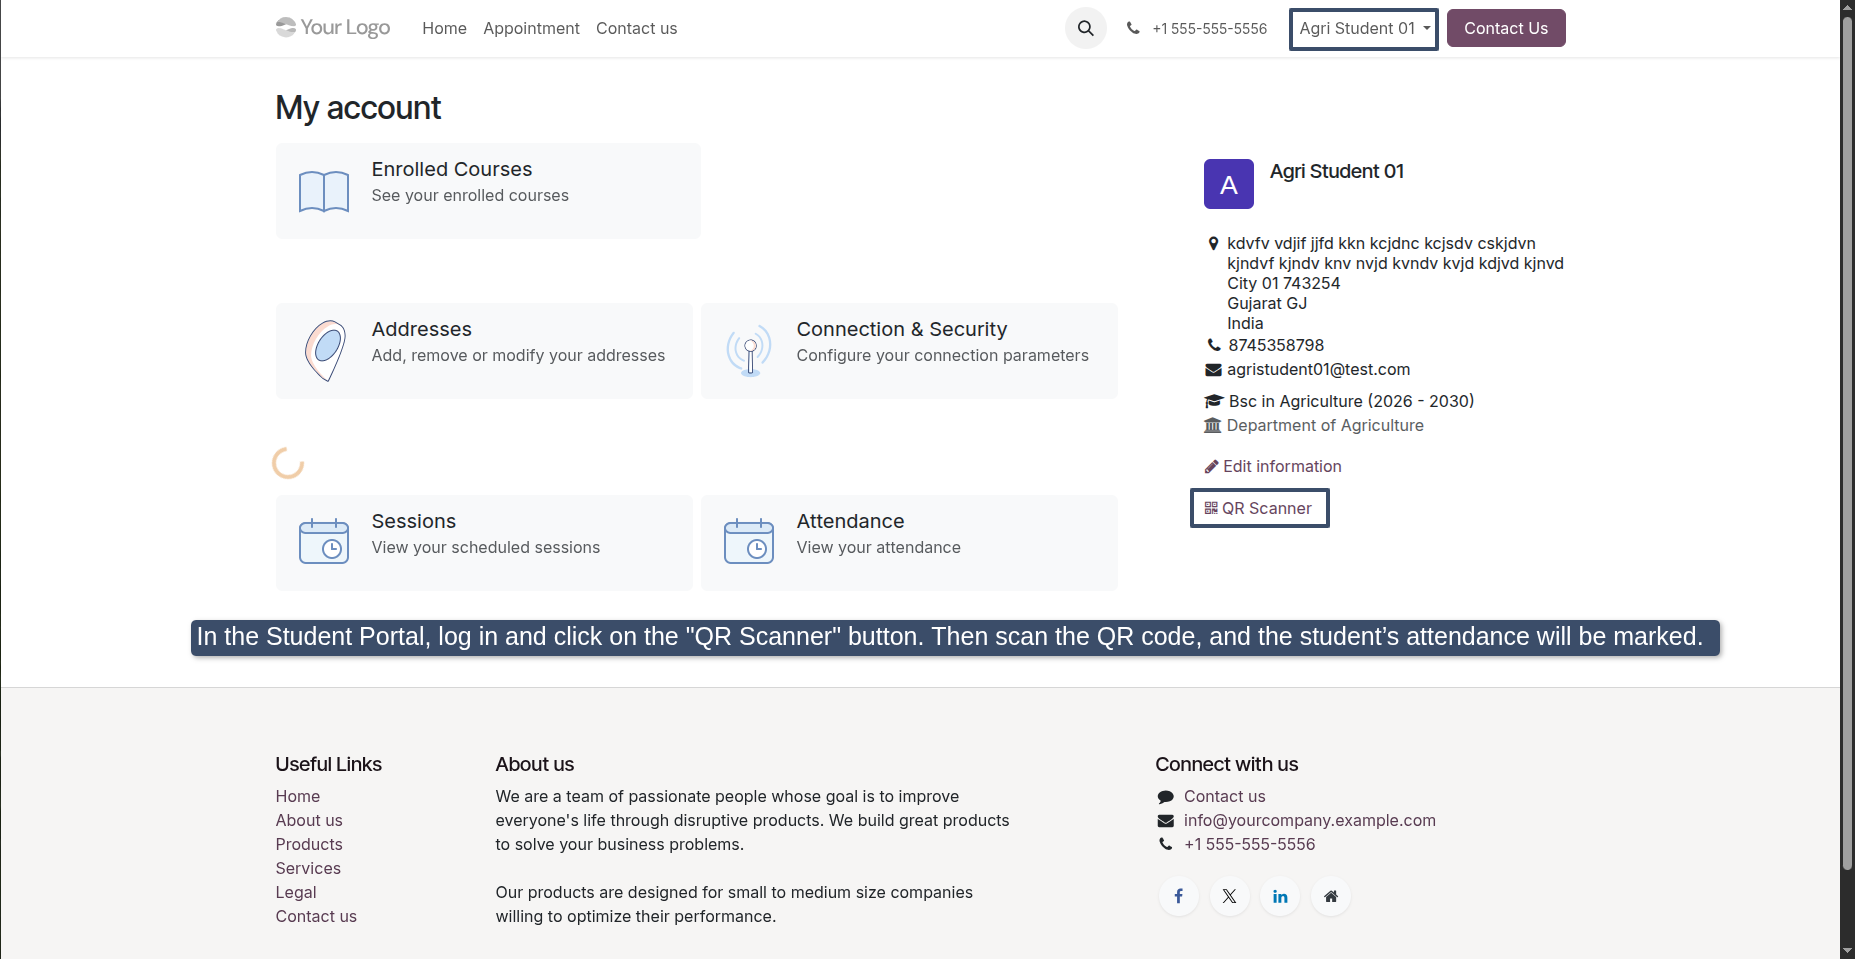Click the Addresses map pin icon
This screenshot has width=1855, height=961.
click(x=325, y=351)
